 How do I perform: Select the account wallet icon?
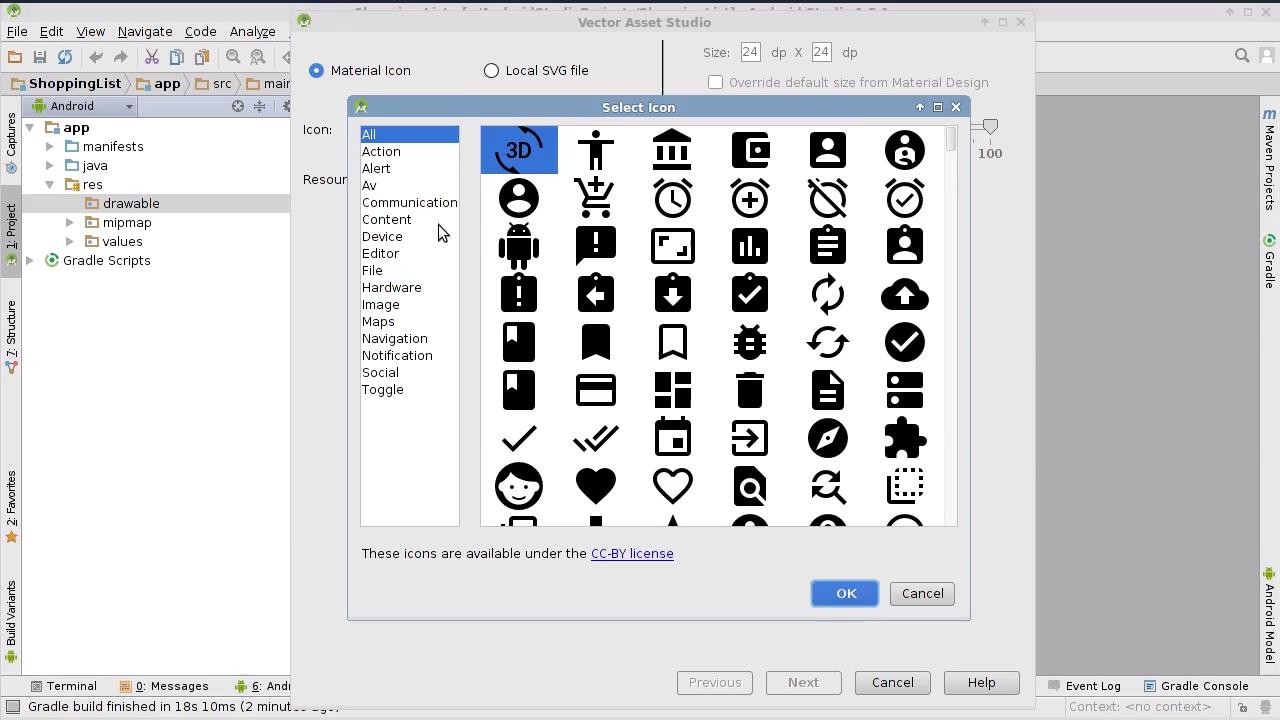750,150
